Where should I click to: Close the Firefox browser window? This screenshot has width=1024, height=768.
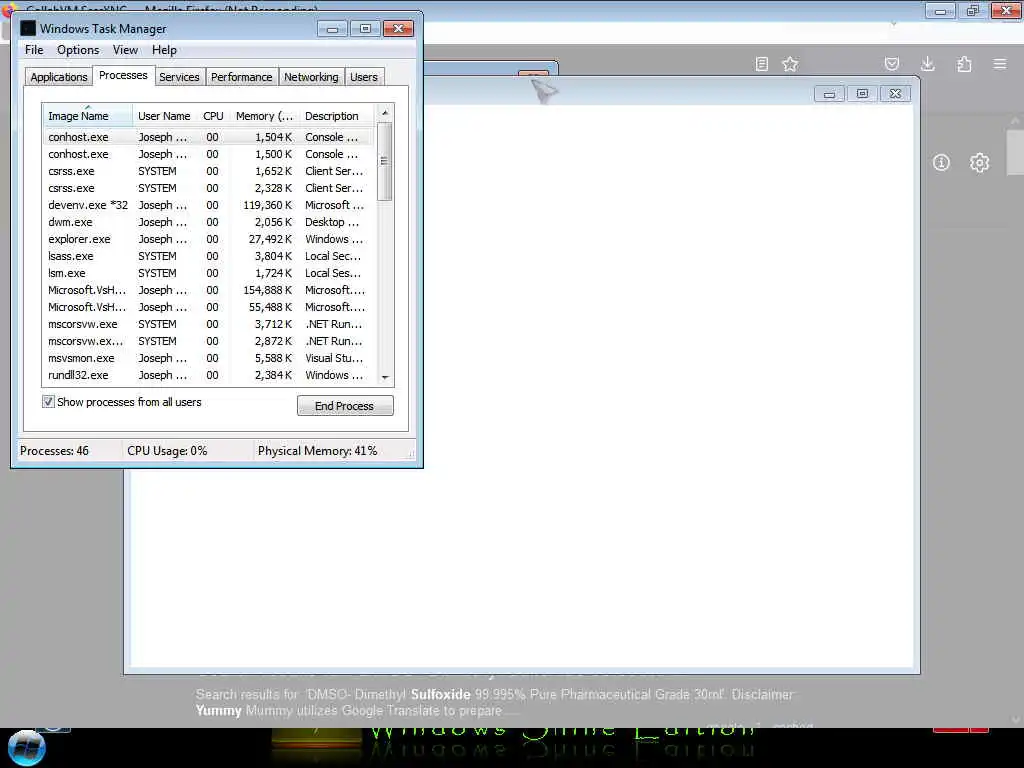coord(1006,11)
